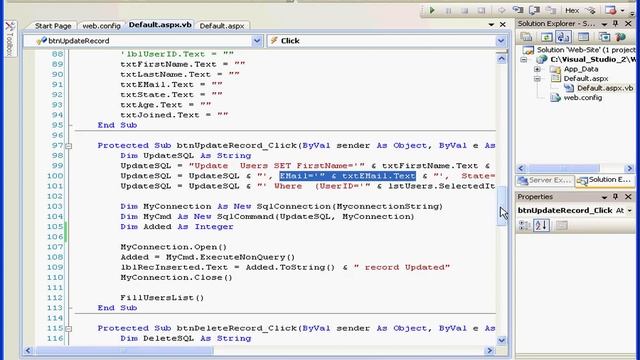Screen dimensions: 640x360
Task: Click Solution Explorer horizontal scroll left arrow
Action: pos(521,168)
